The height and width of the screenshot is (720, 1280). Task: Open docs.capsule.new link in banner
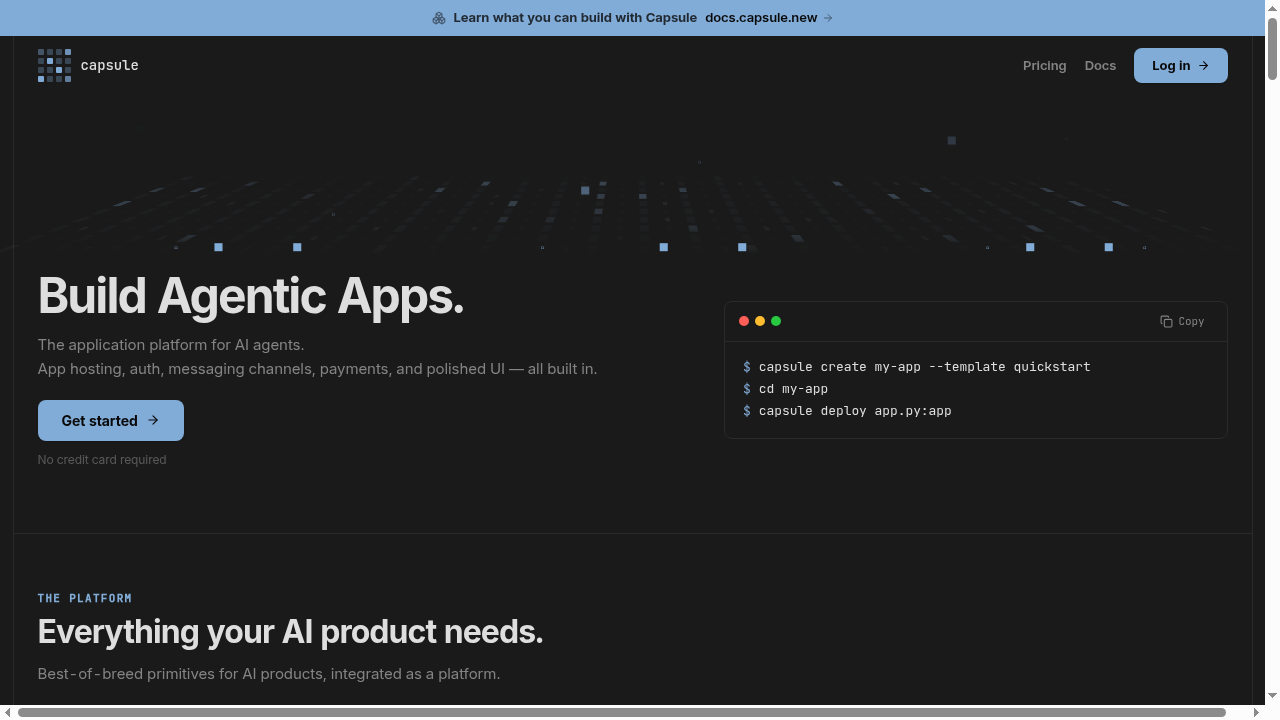pyautogui.click(x=761, y=18)
